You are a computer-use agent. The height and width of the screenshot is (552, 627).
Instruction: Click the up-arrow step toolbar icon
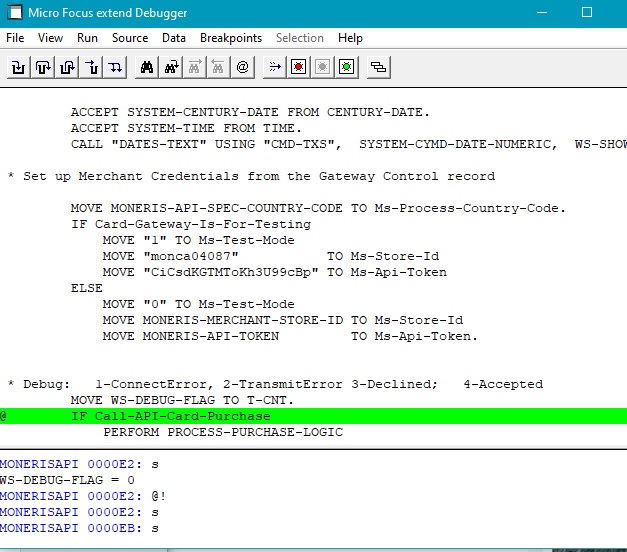coord(91,67)
